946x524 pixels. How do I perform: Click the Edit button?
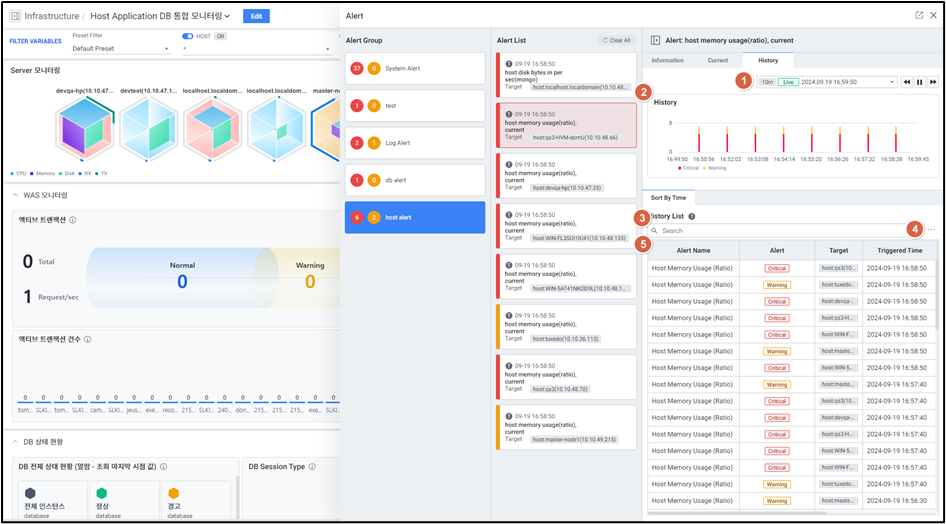click(256, 16)
